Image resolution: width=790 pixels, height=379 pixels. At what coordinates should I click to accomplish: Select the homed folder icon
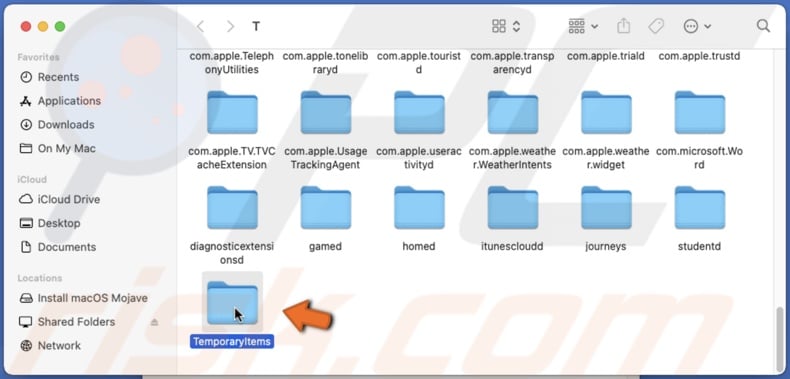419,208
